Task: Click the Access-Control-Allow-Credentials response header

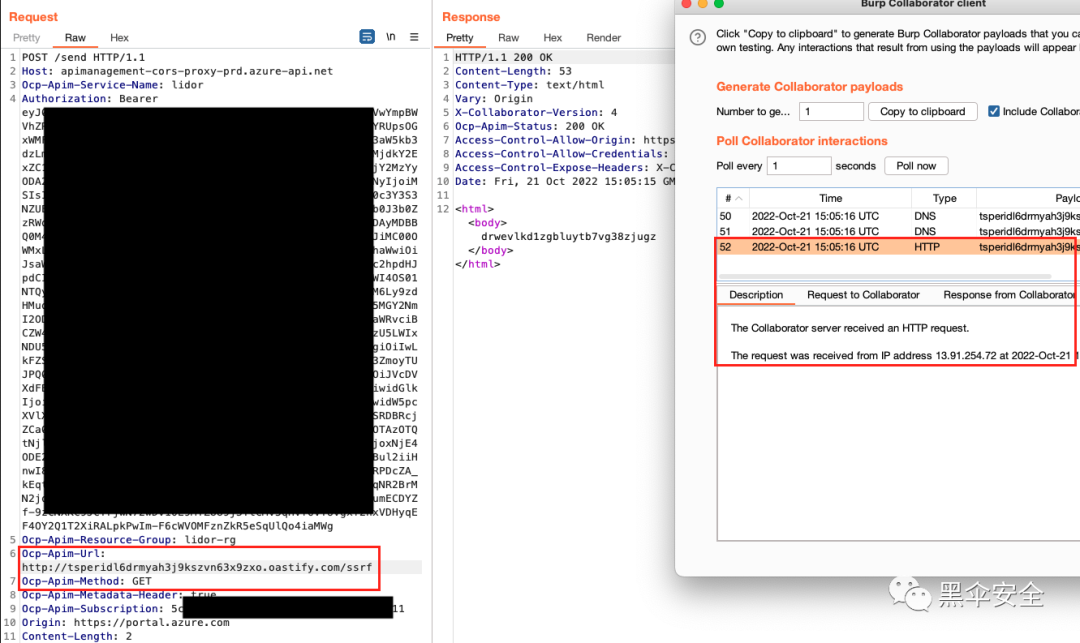Action: coord(561,154)
